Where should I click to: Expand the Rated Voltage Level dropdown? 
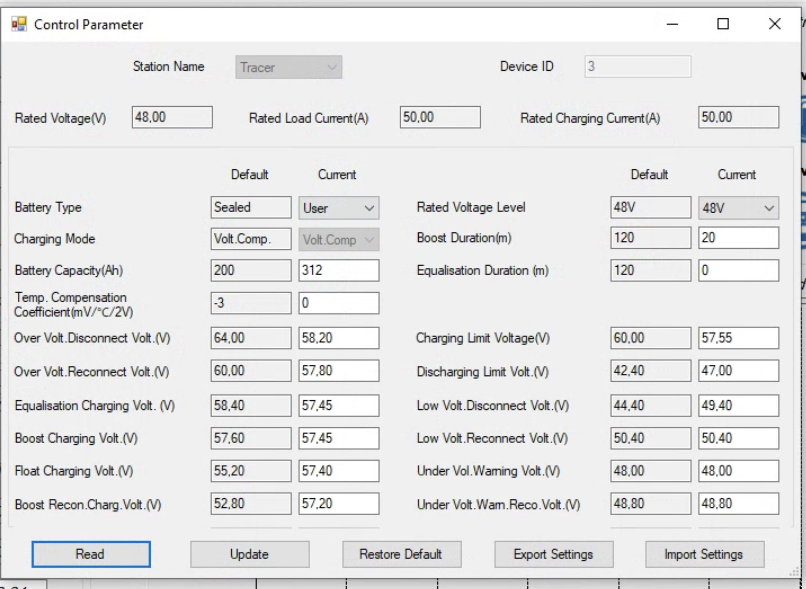[738, 208]
